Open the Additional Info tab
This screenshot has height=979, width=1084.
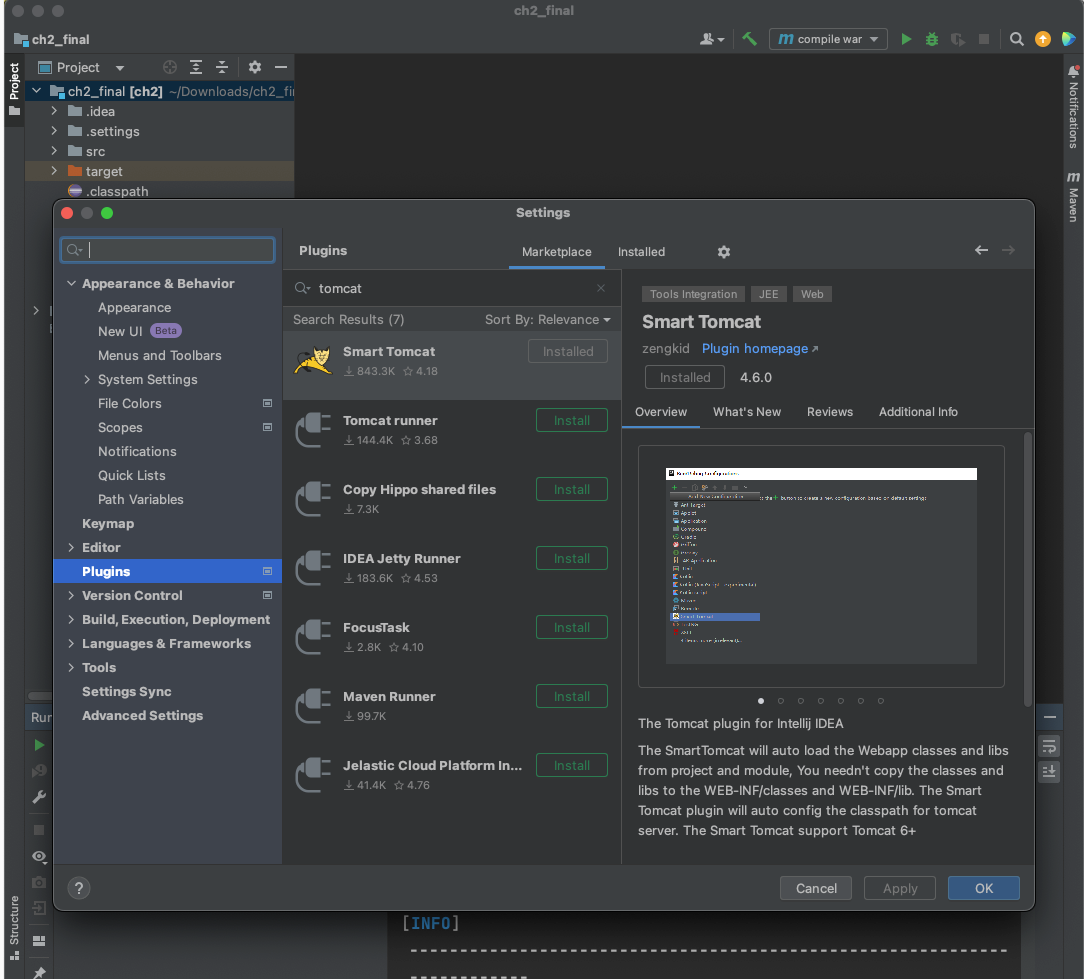pos(917,411)
